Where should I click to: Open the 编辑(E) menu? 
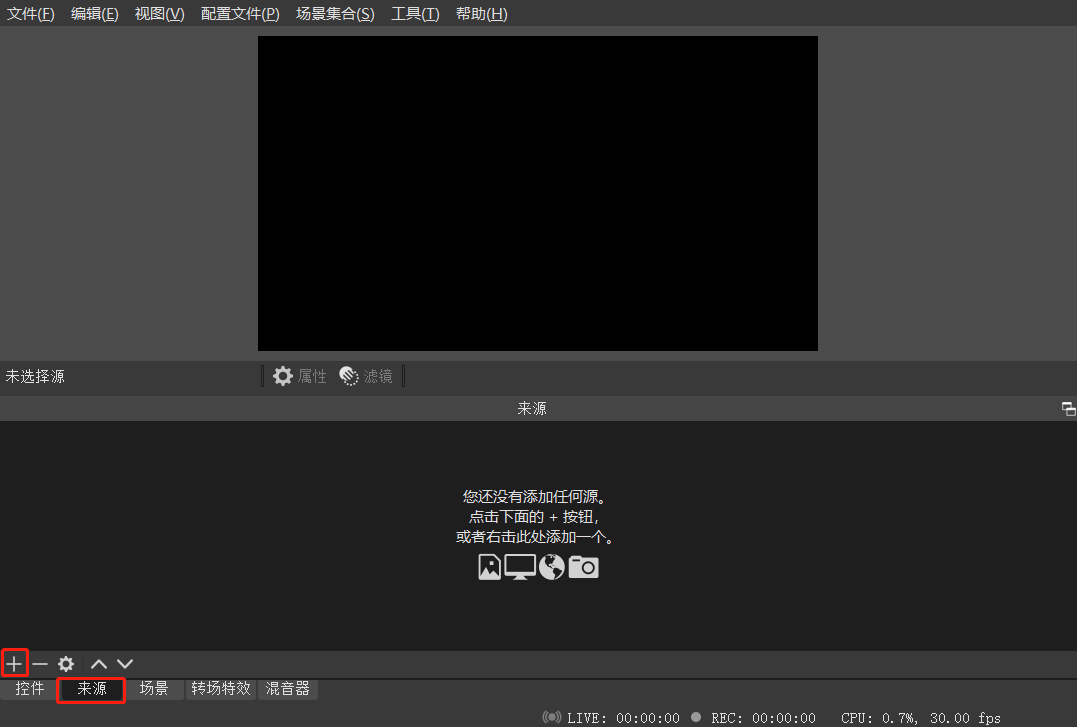point(95,14)
